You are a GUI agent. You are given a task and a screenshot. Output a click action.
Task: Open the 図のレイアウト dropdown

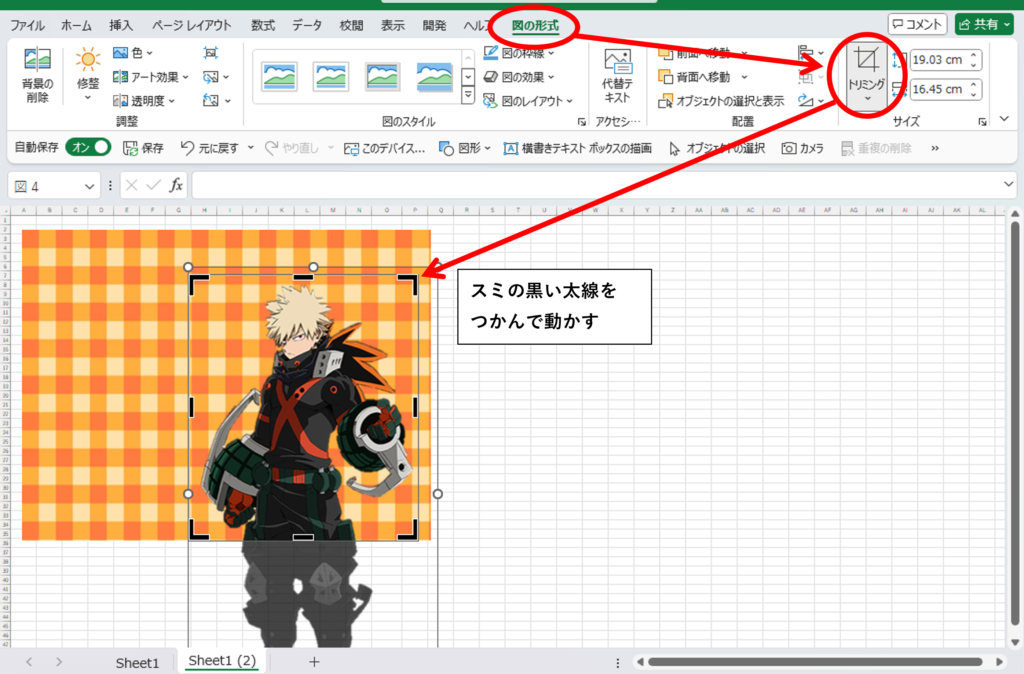click(x=528, y=101)
